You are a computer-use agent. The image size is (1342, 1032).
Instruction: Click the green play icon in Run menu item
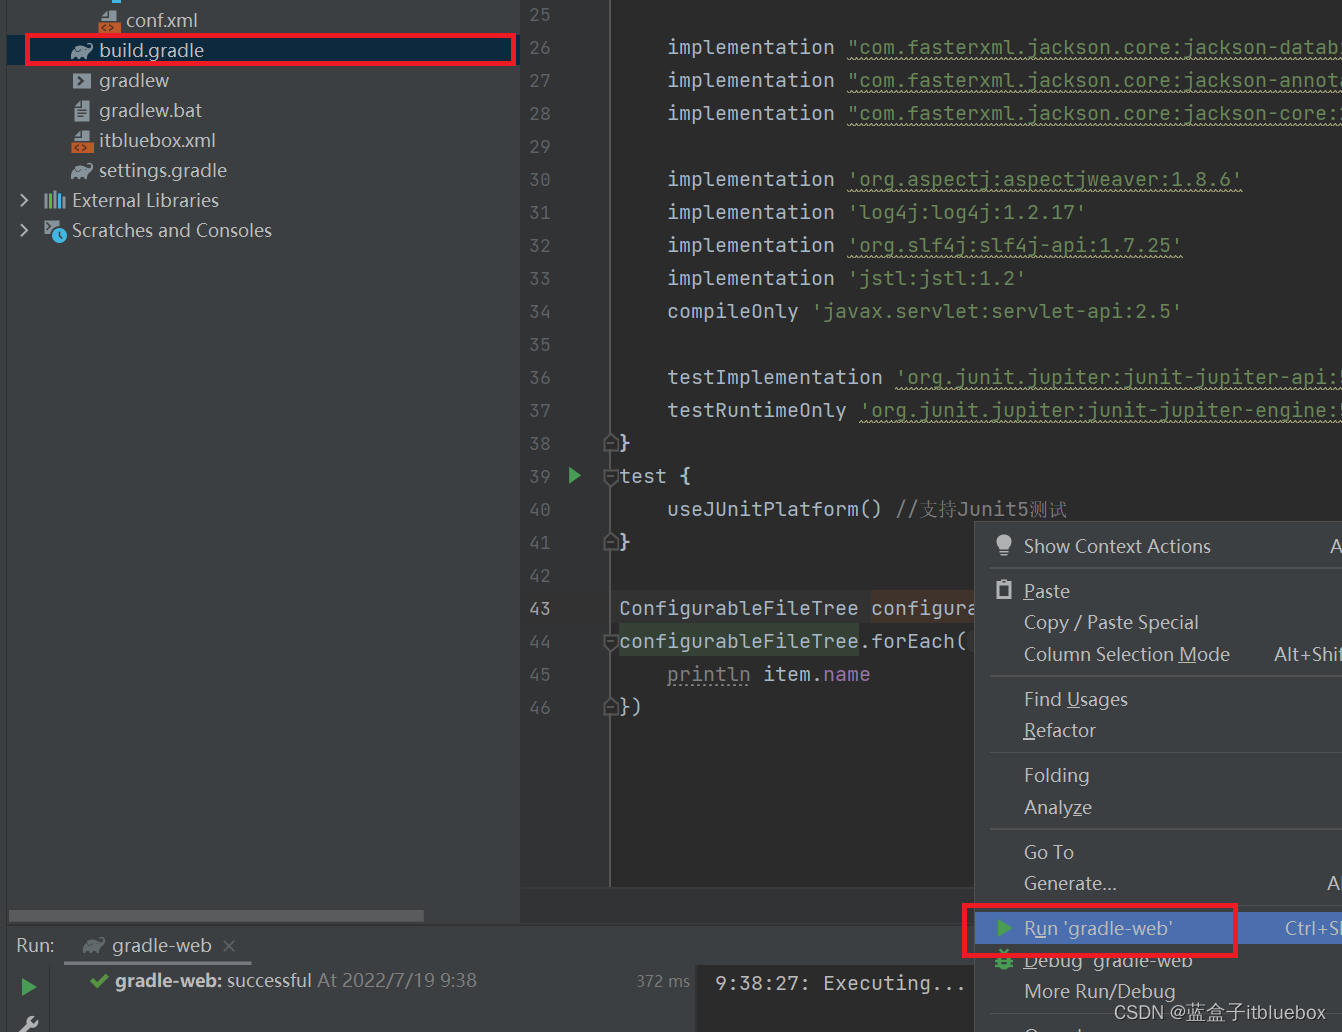point(1004,928)
